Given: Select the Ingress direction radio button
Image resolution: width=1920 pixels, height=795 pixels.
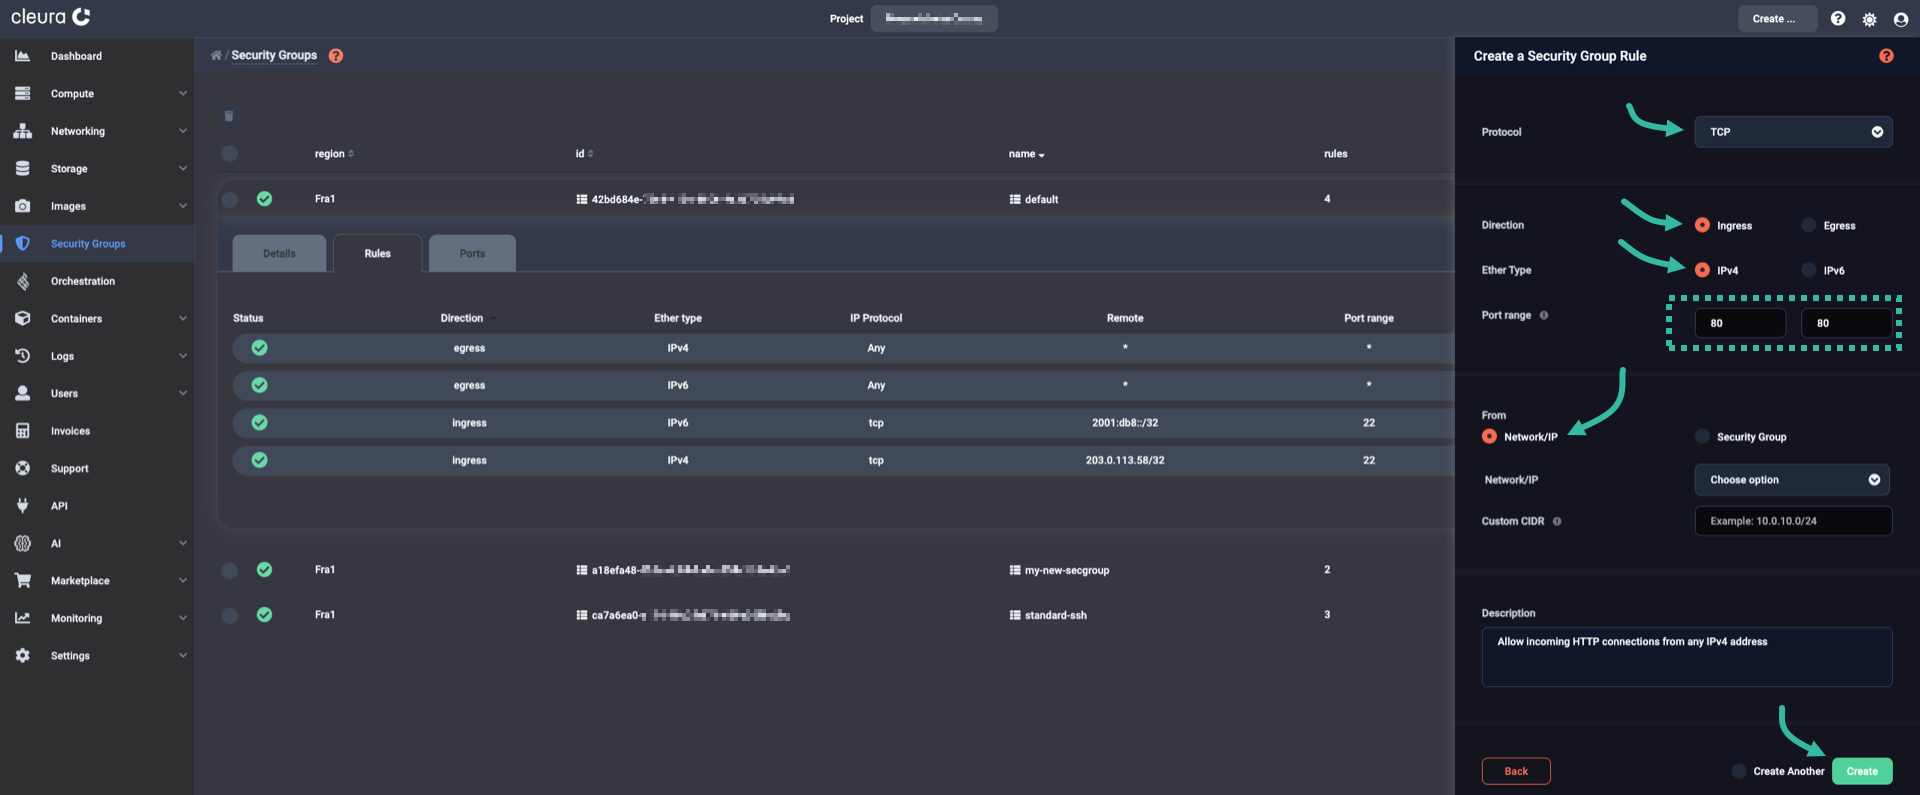Looking at the screenshot, I should point(1702,225).
